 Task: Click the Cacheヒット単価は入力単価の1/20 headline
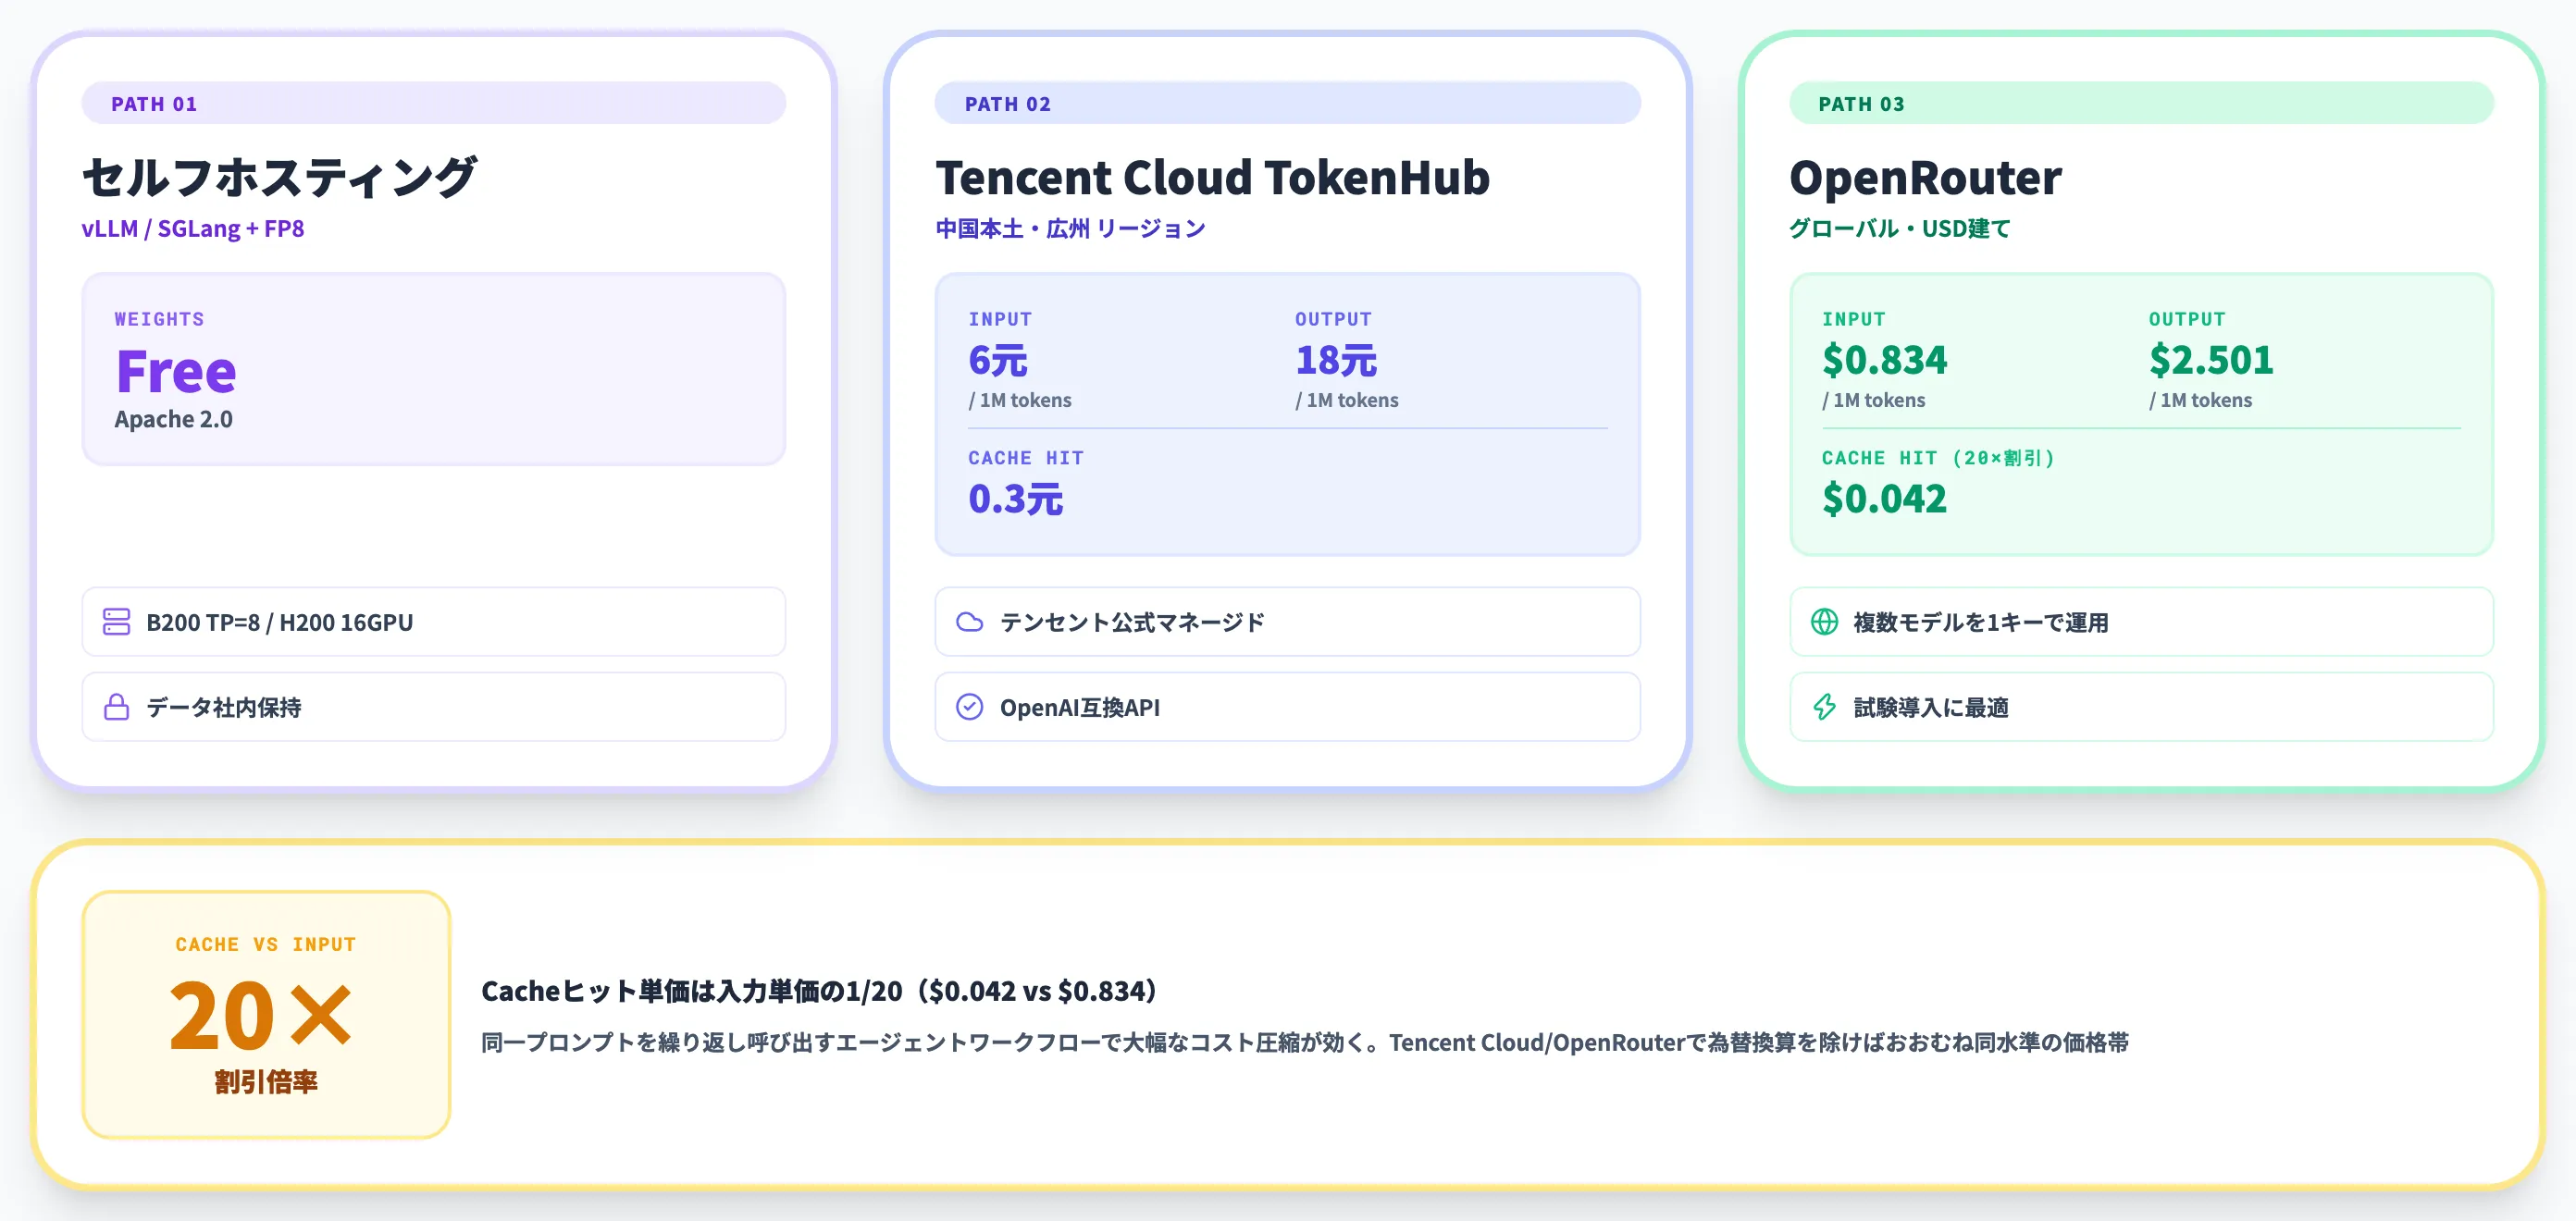tap(820, 991)
